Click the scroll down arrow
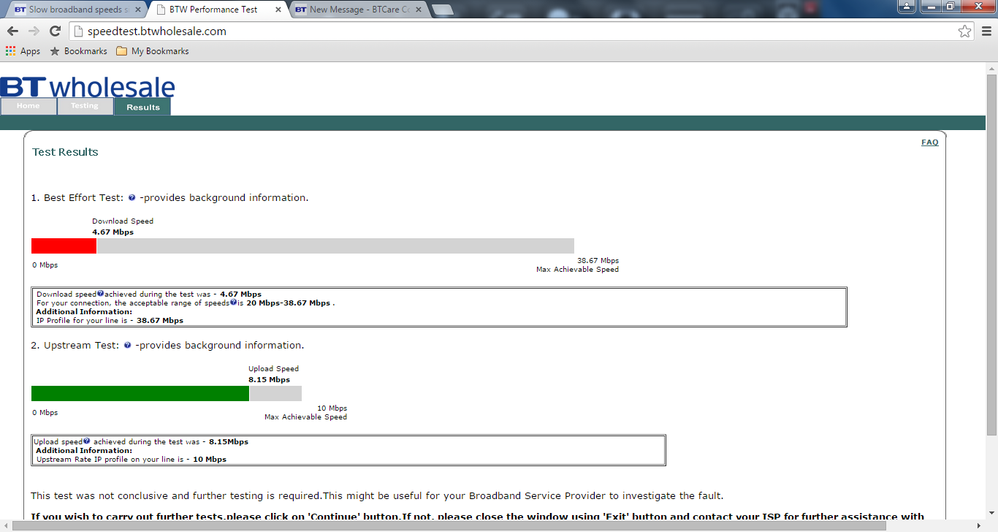 click(992, 513)
